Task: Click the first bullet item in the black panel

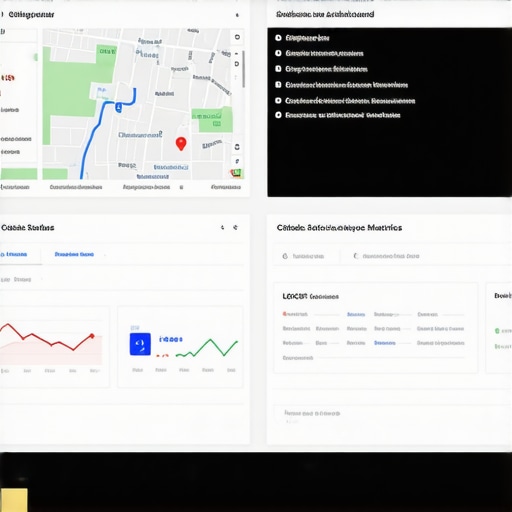Action: [x=302, y=38]
